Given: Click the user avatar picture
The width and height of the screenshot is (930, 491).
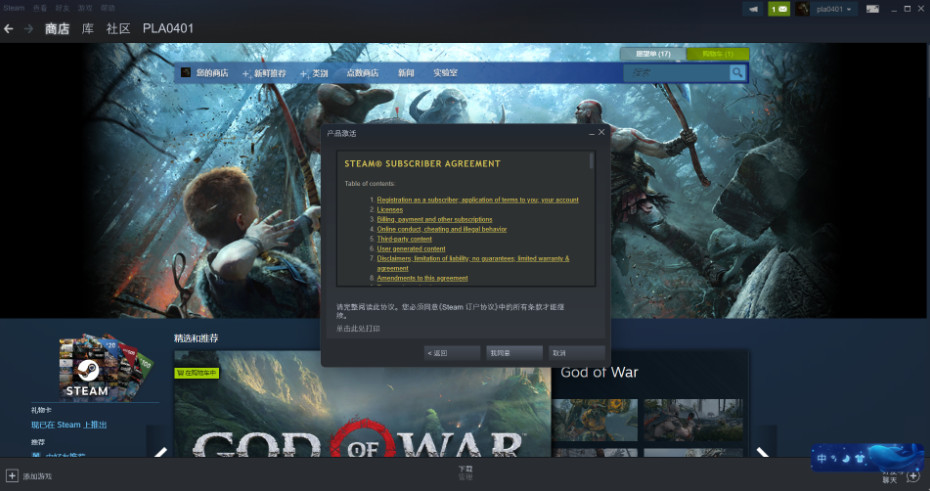Looking at the screenshot, I should pyautogui.click(x=802, y=9).
